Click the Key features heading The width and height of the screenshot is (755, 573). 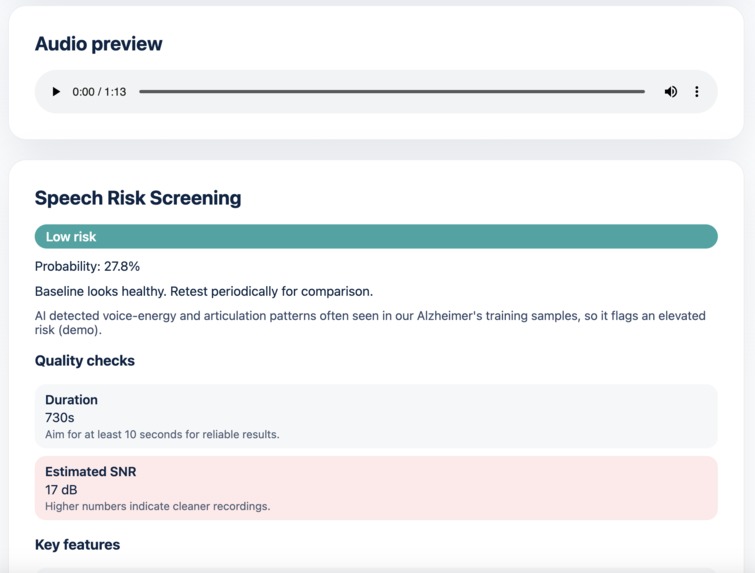(x=78, y=545)
